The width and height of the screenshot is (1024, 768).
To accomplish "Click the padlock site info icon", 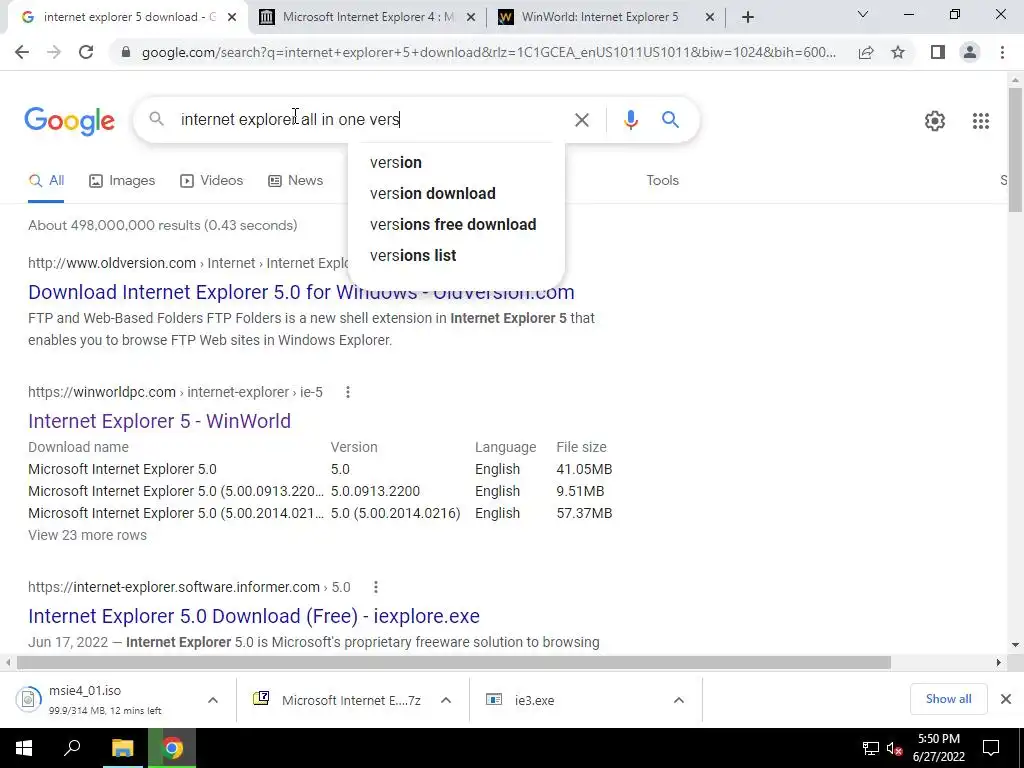I will coord(126,52).
